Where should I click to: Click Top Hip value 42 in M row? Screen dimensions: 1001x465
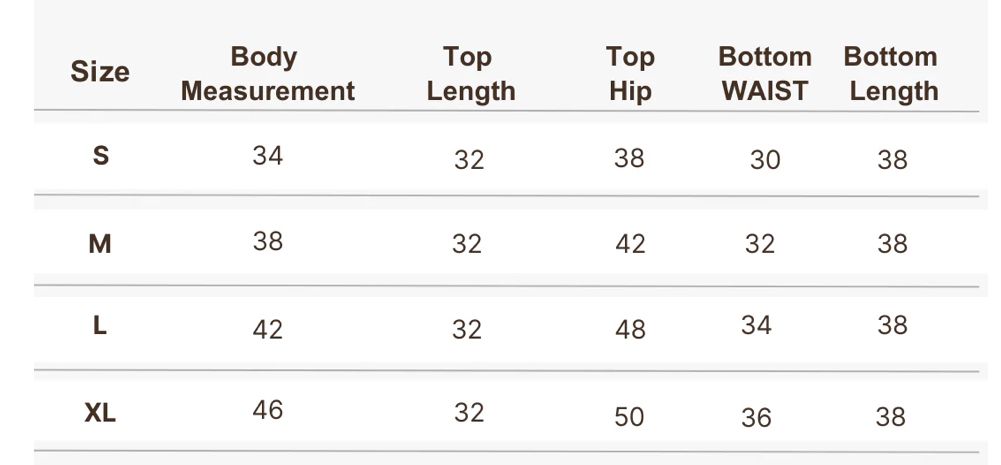click(x=630, y=243)
